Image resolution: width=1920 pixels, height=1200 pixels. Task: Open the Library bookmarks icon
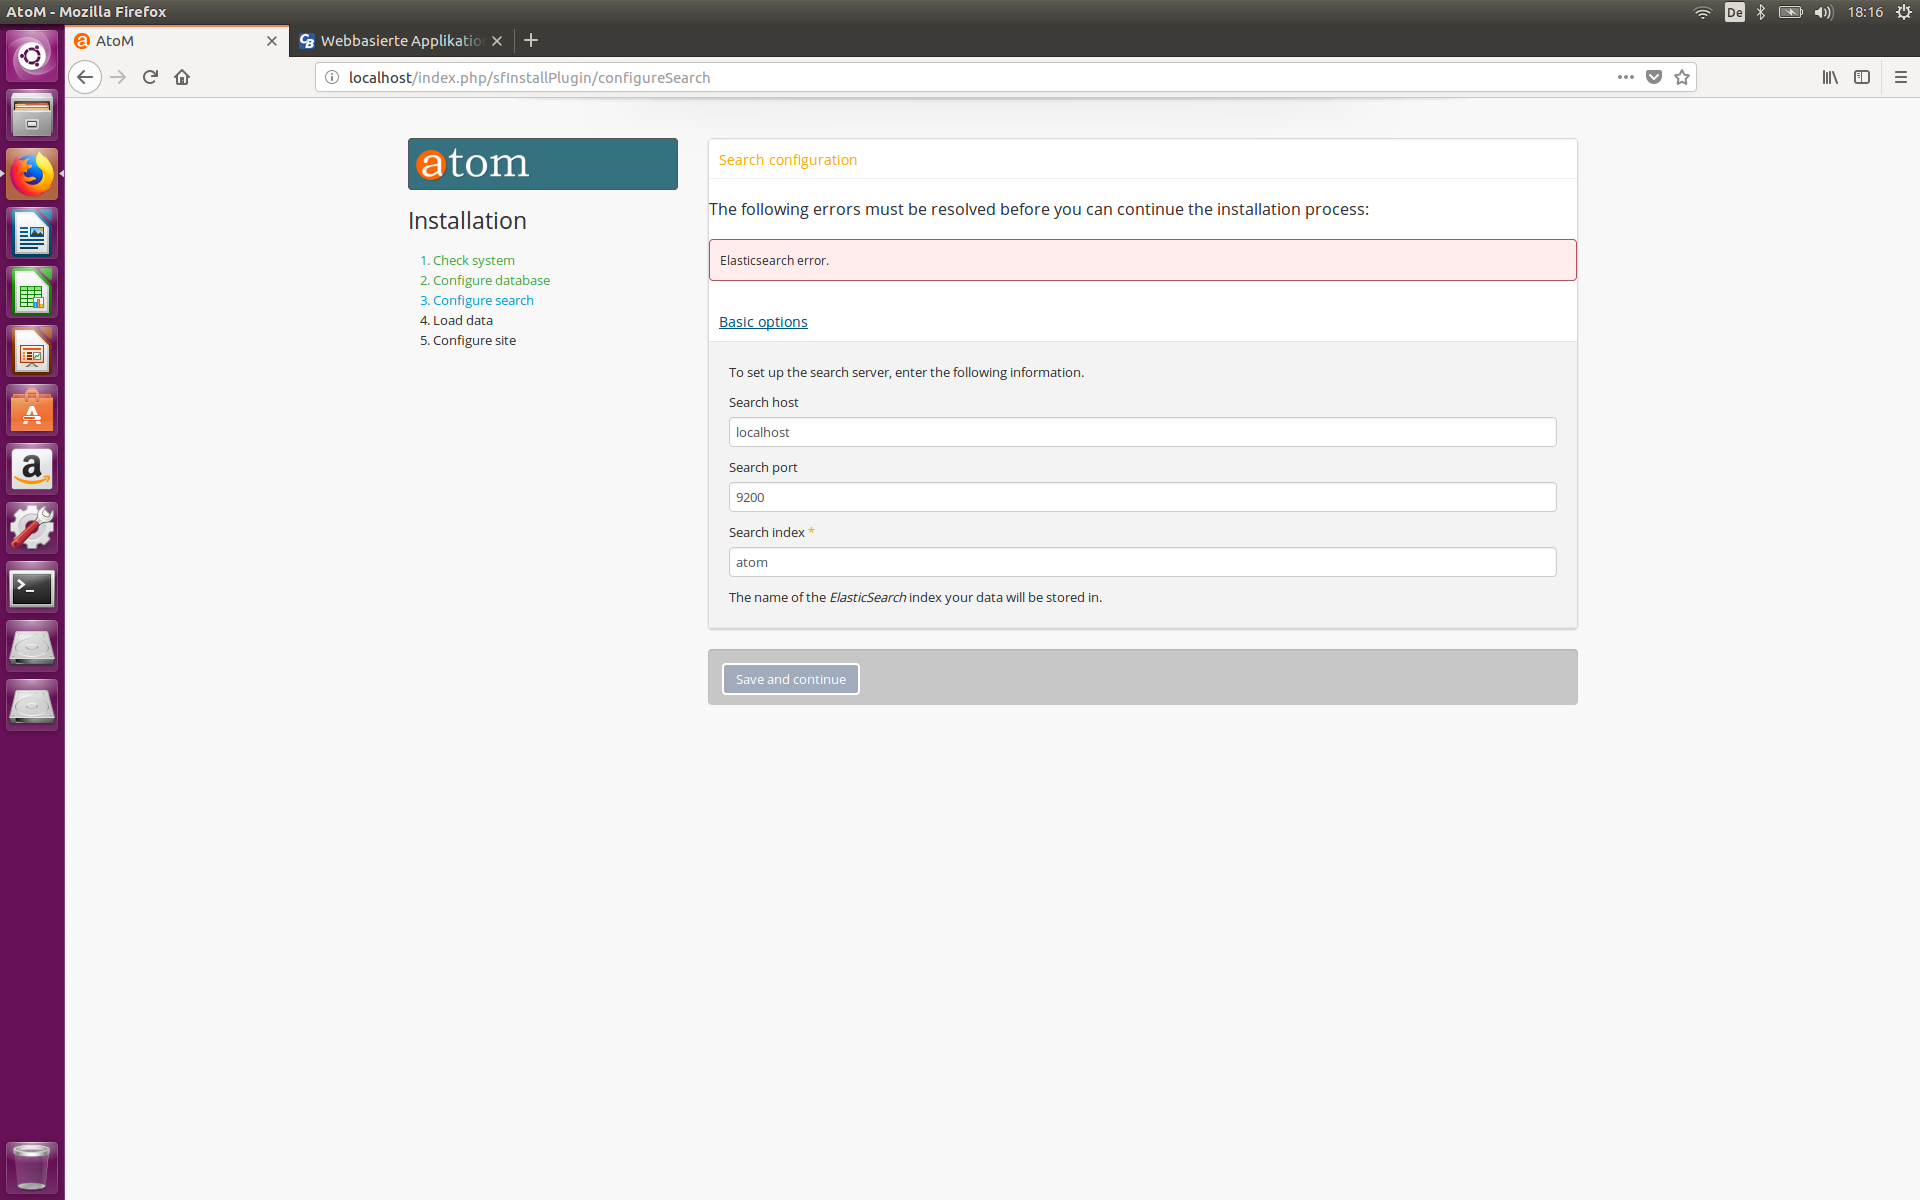[x=1829, y=77]
